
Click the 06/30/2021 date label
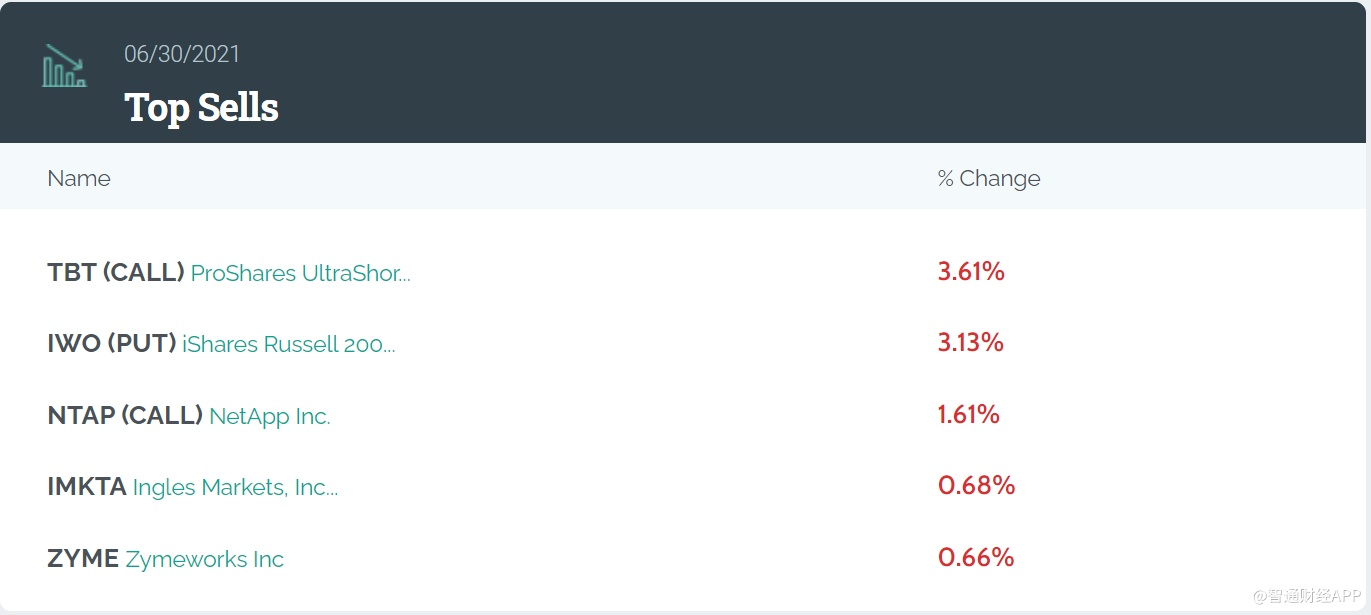point(182,54)
